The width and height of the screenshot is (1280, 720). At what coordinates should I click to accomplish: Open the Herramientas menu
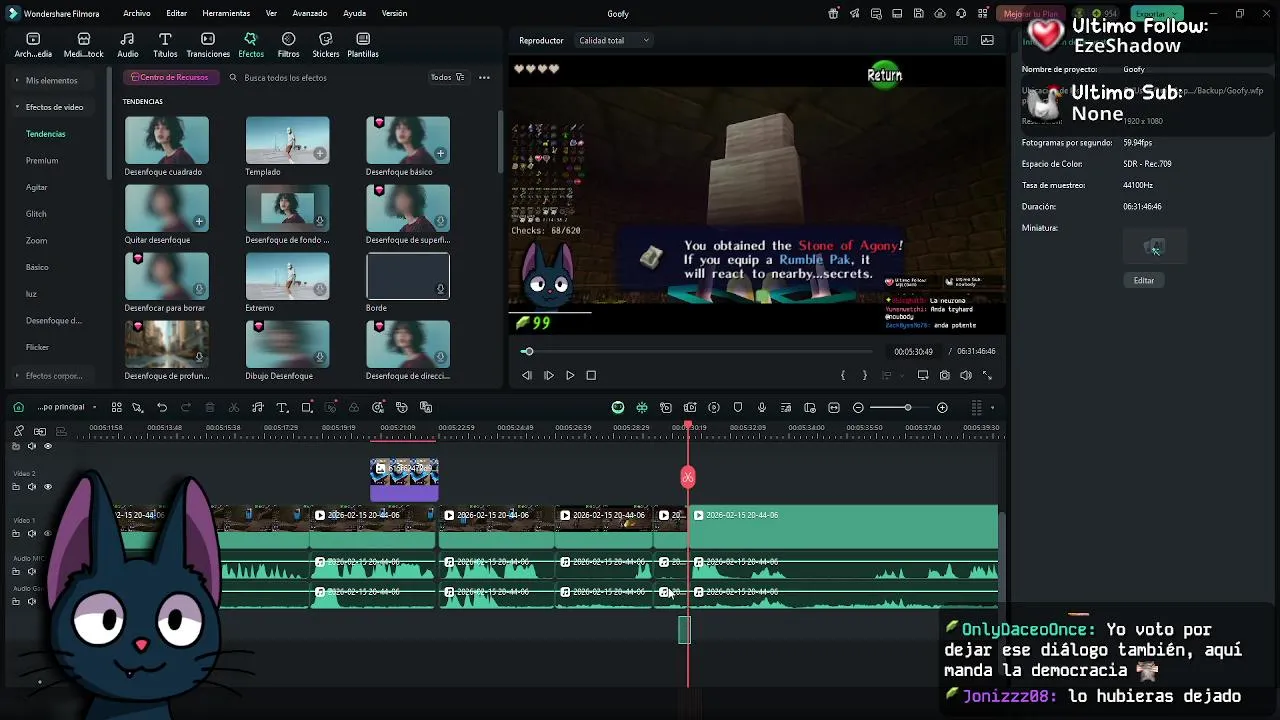pos(226,14)
